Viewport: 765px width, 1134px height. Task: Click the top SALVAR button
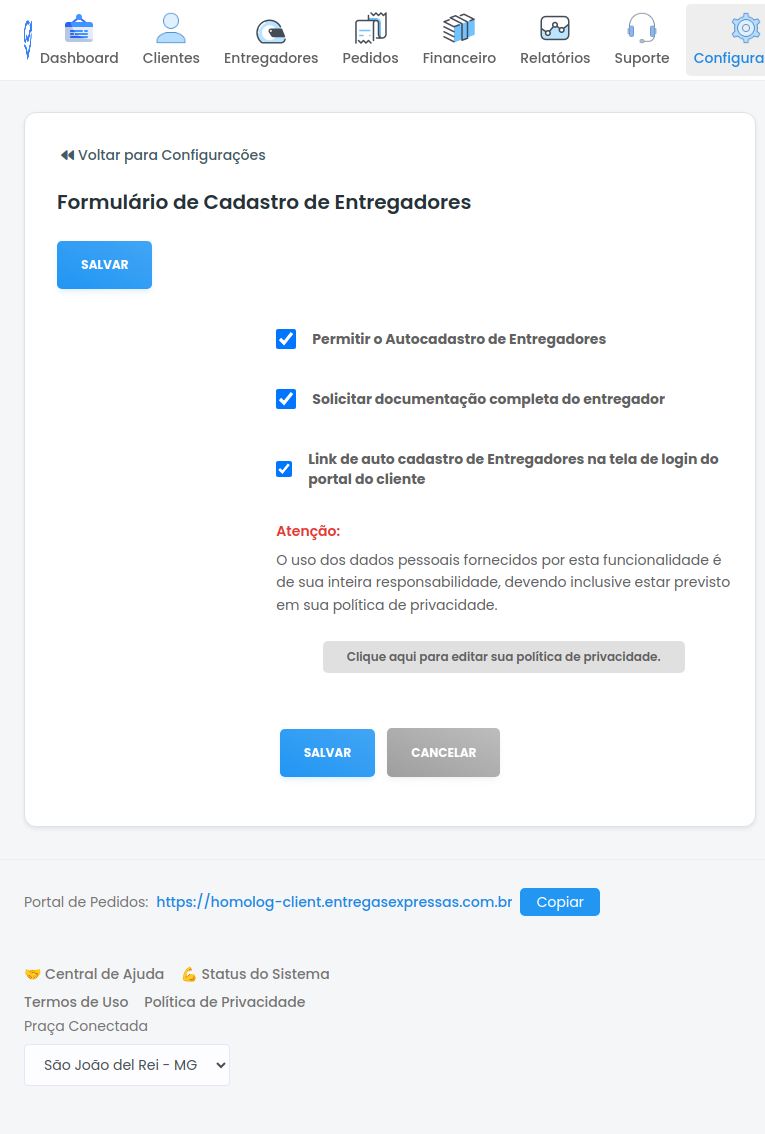104,265
